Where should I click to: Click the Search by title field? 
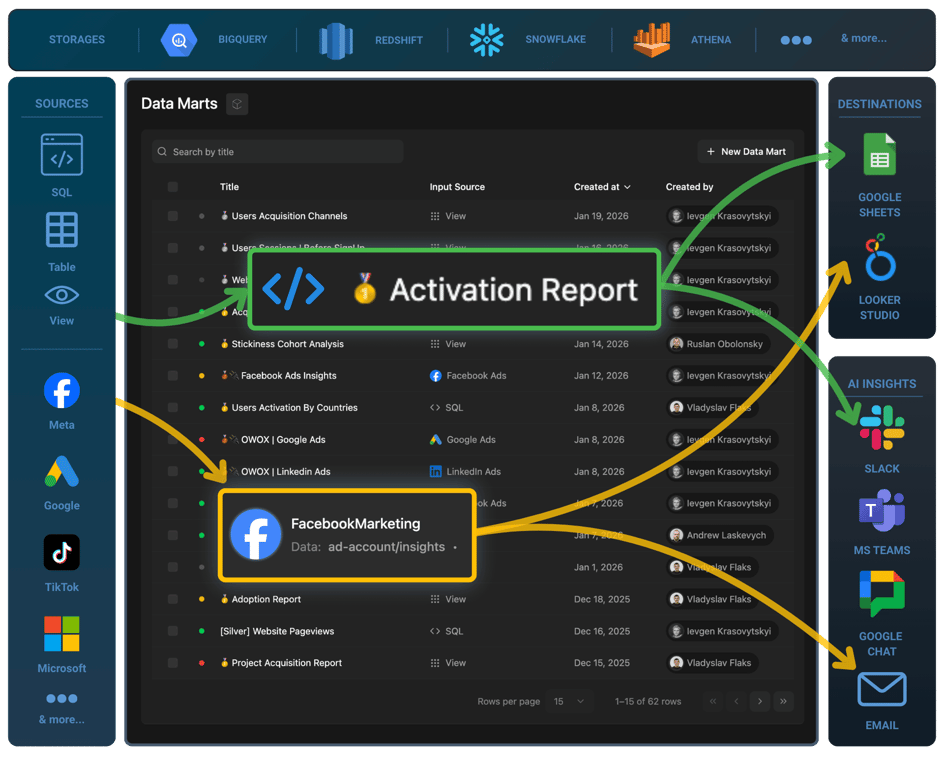[x=278, y=152]
